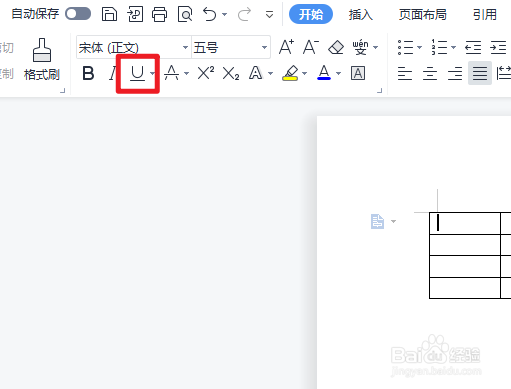Open the 宋体 (正文) font name dropdown
This screenshot has height=389, width=511.
pos(185,47)
